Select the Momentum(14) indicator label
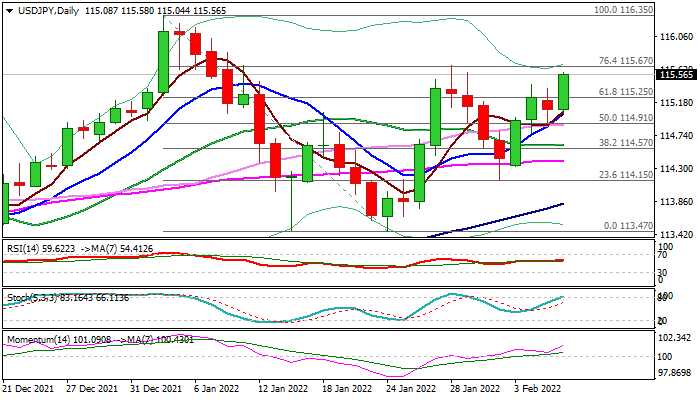Screen dimensions: 700x400 tap(40, 340)
